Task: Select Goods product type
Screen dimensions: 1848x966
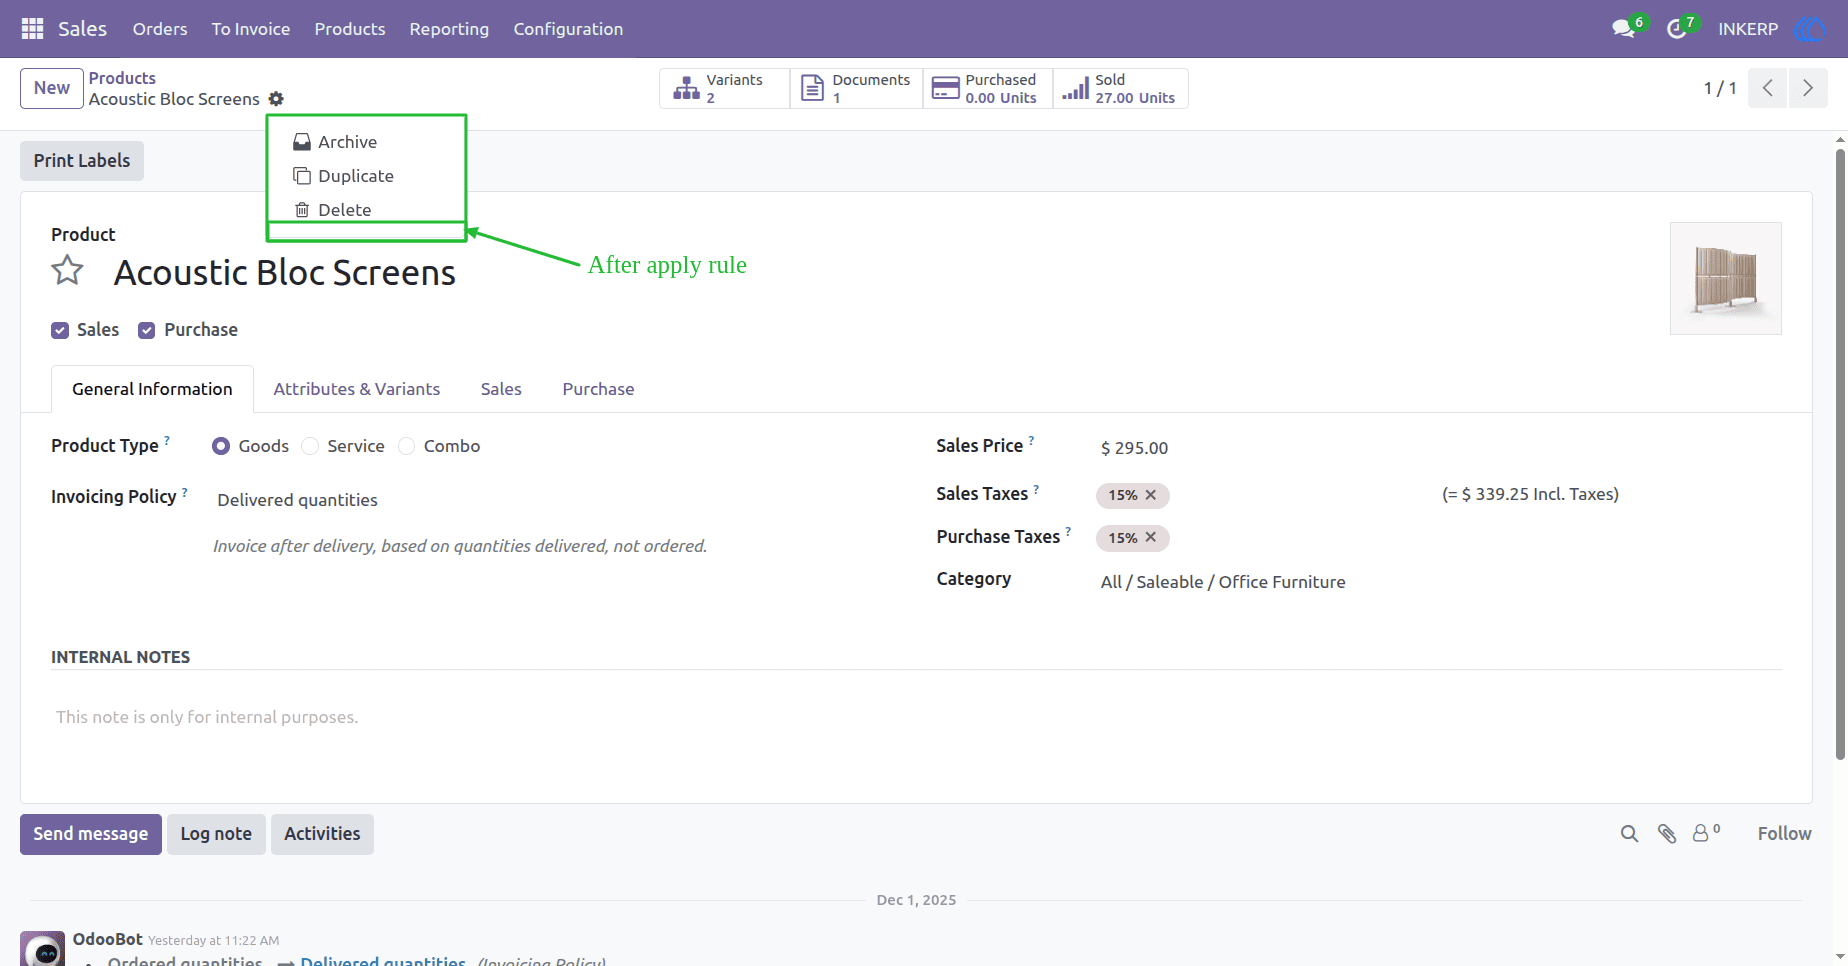Action: coord(221,446)
